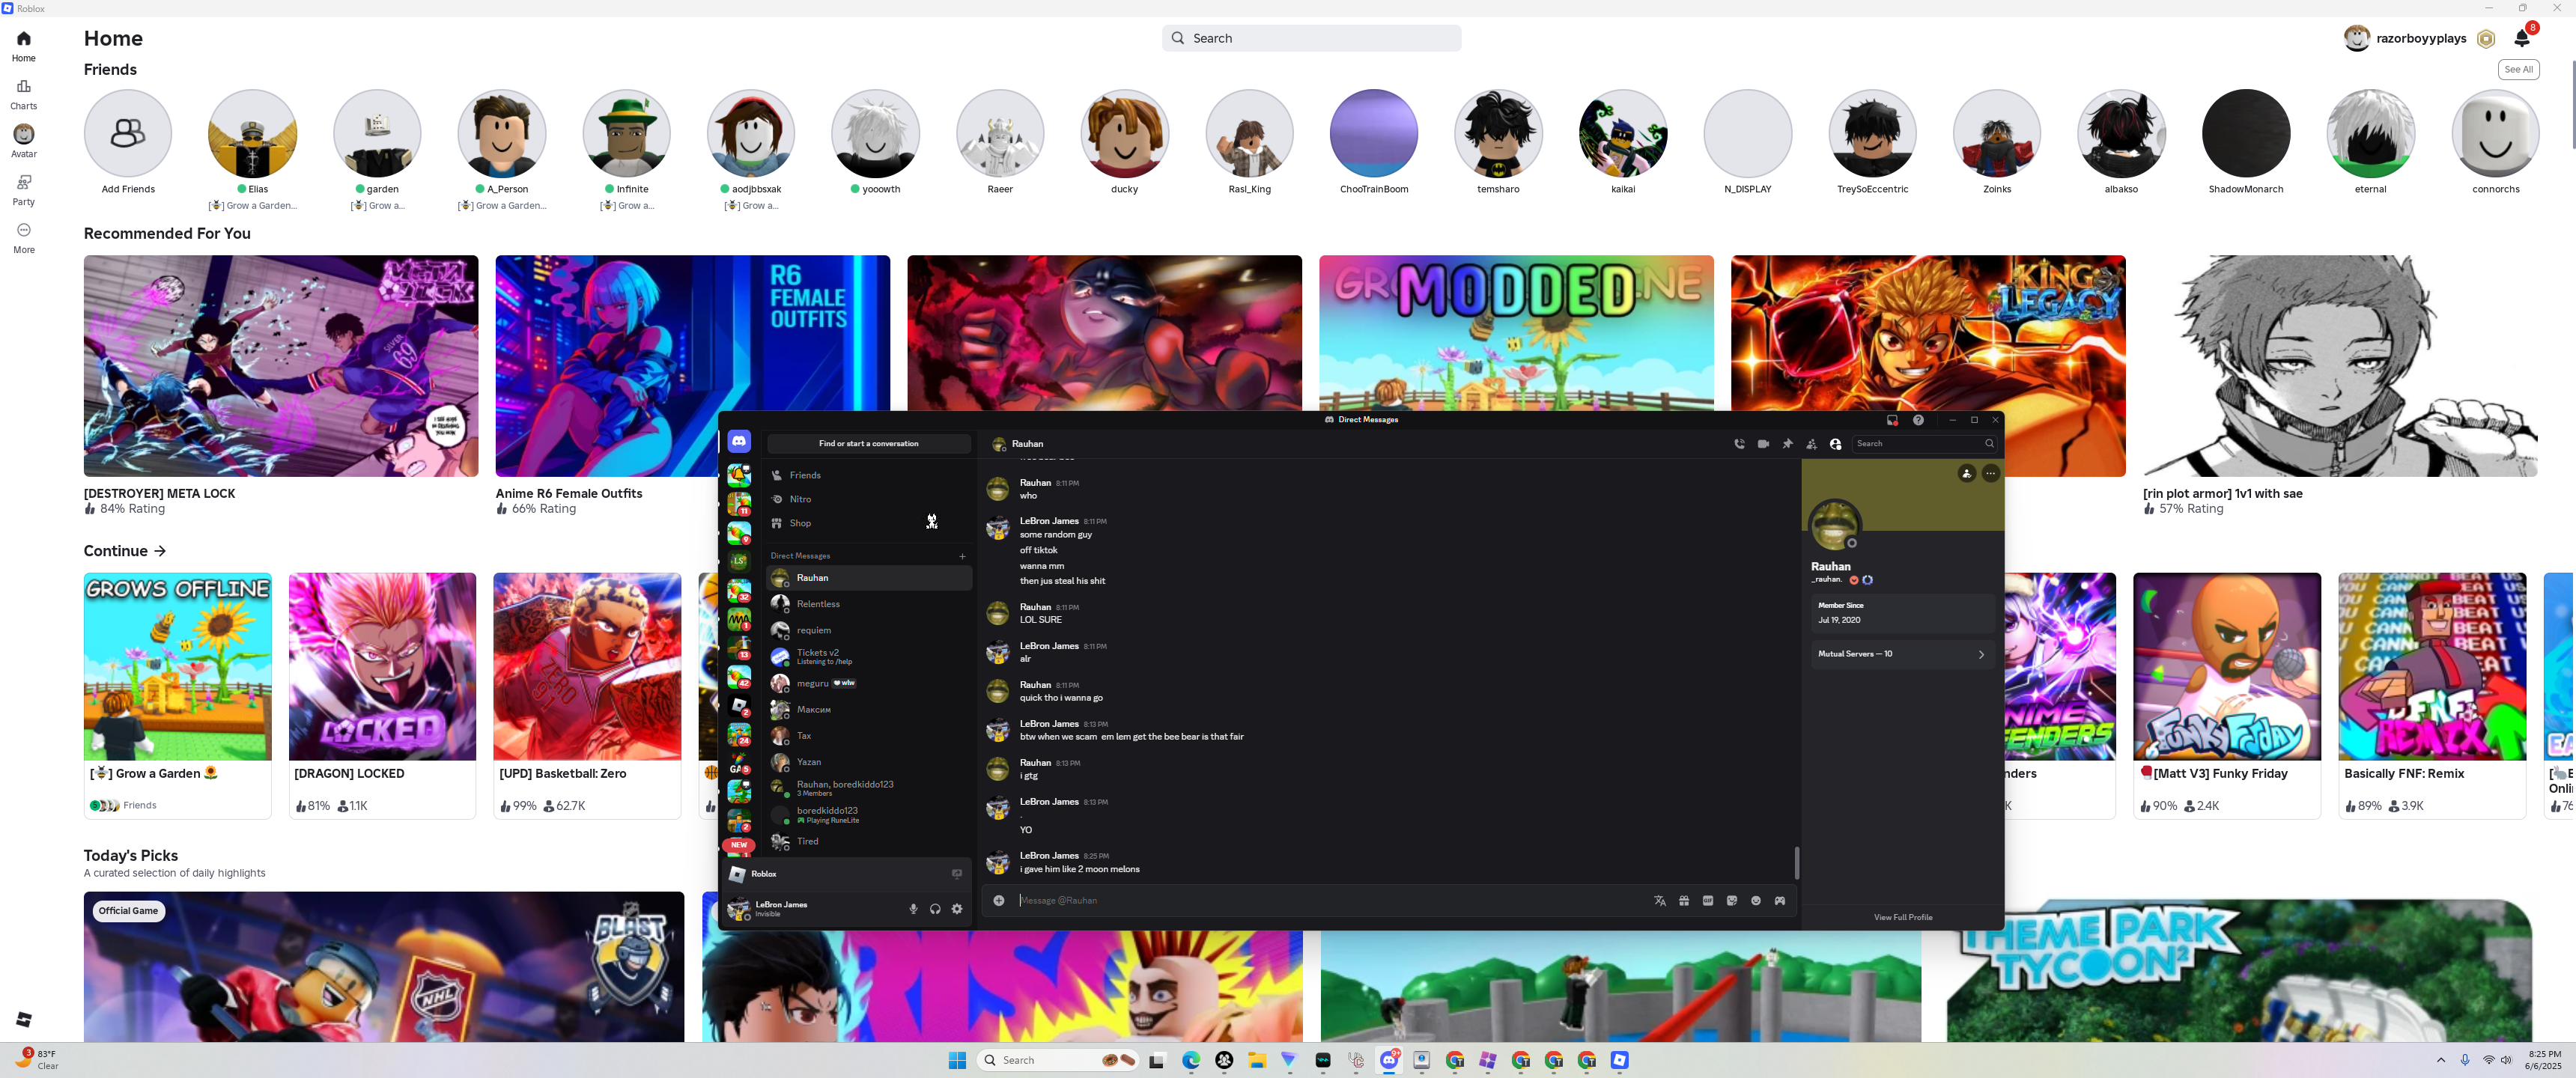Open the translate icon in the message bar

[x=1660, y=901]
